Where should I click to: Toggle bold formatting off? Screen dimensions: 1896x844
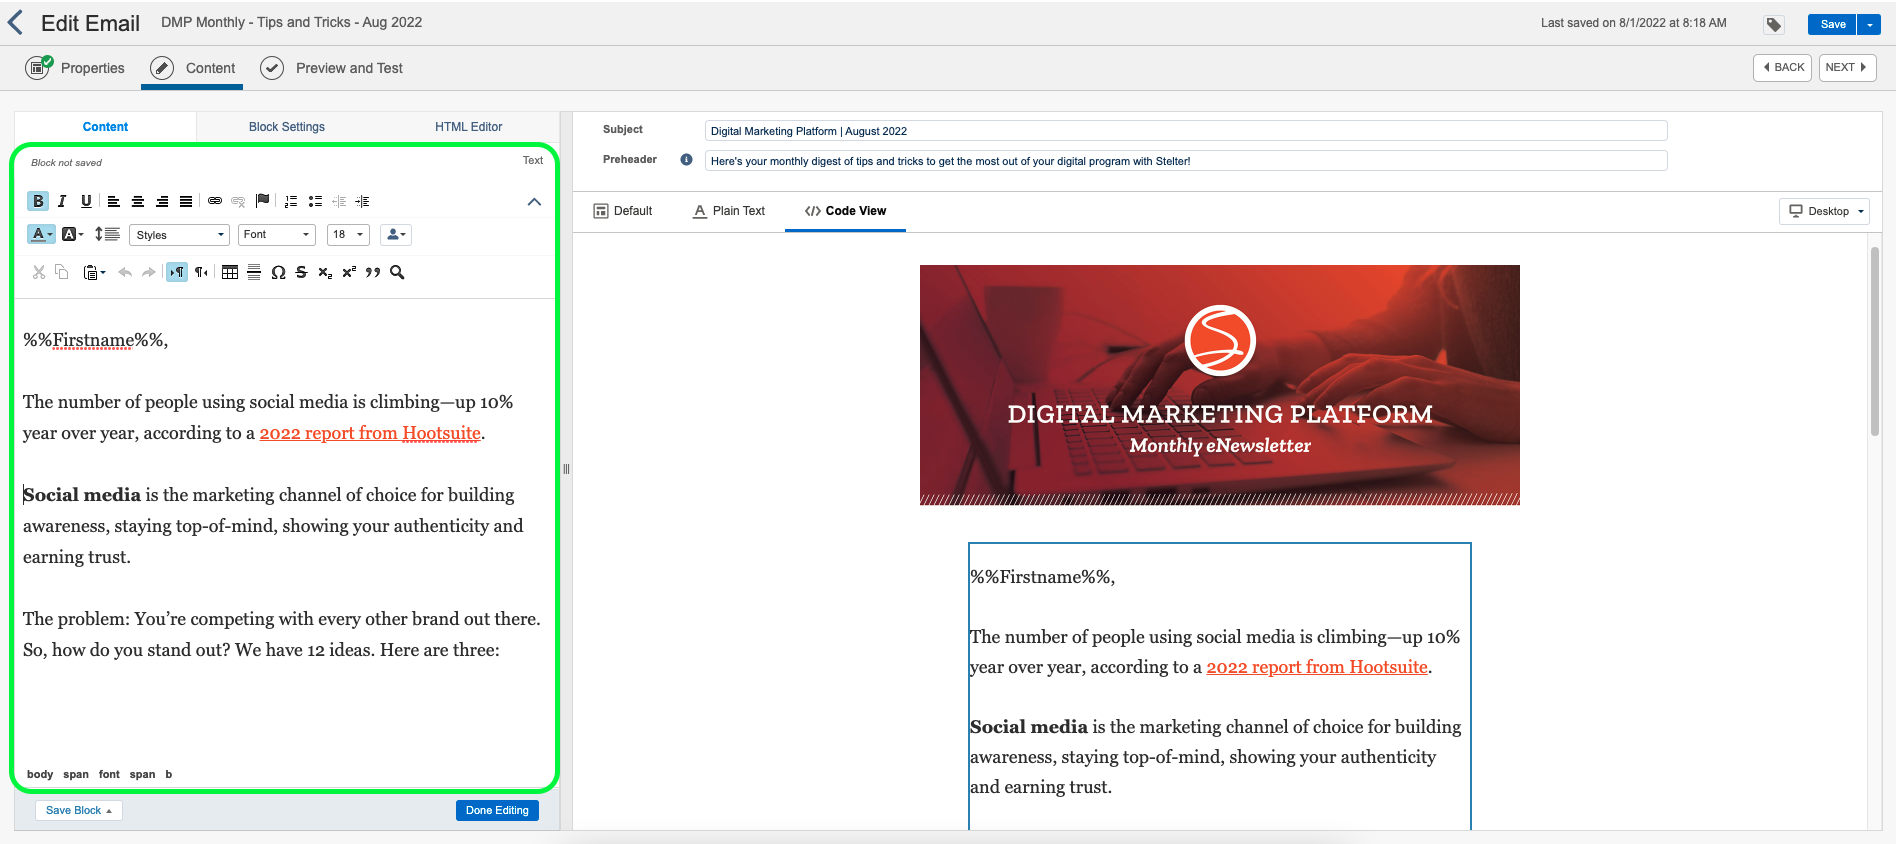[38, 201]
